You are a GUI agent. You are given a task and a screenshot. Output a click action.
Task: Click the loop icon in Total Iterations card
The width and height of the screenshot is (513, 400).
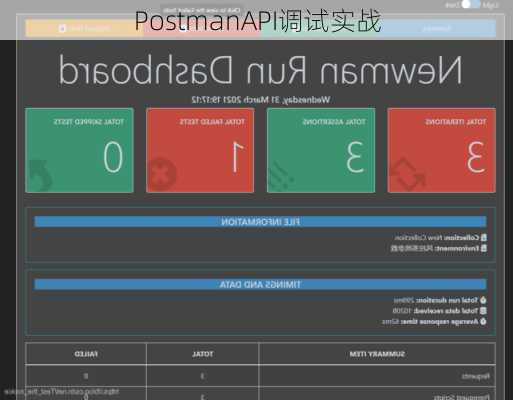408,174
